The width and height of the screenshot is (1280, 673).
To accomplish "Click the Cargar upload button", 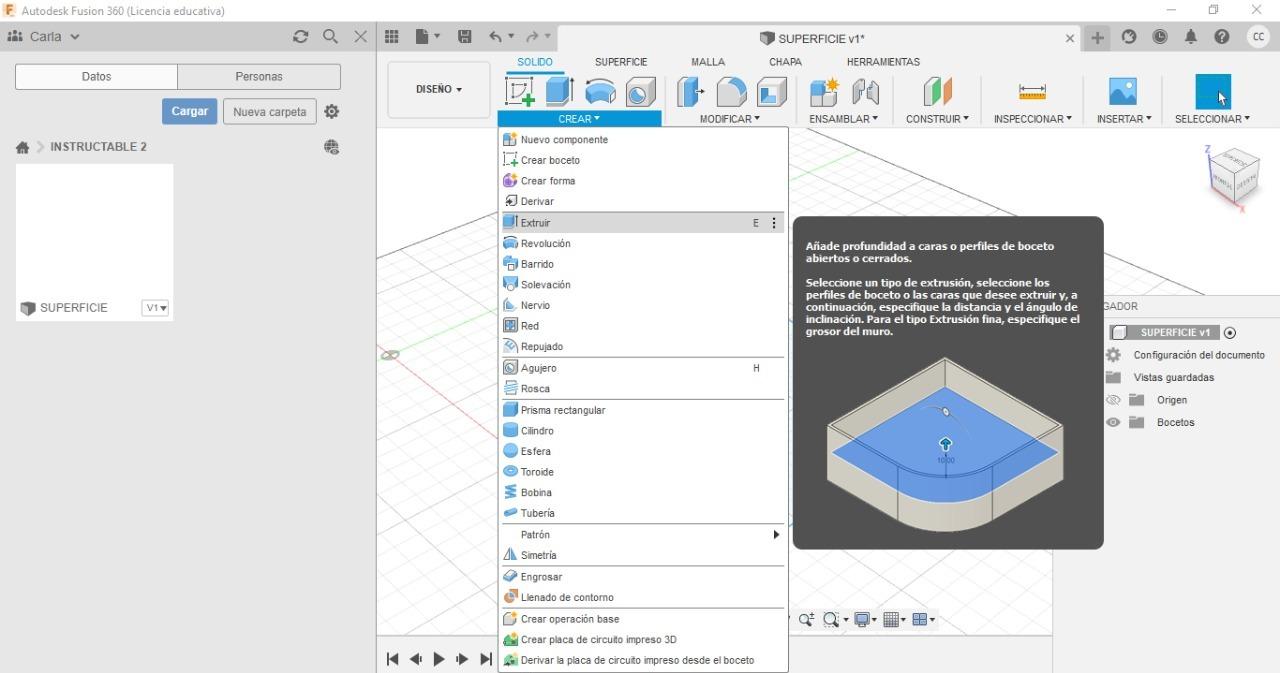I will click(189, 111).
